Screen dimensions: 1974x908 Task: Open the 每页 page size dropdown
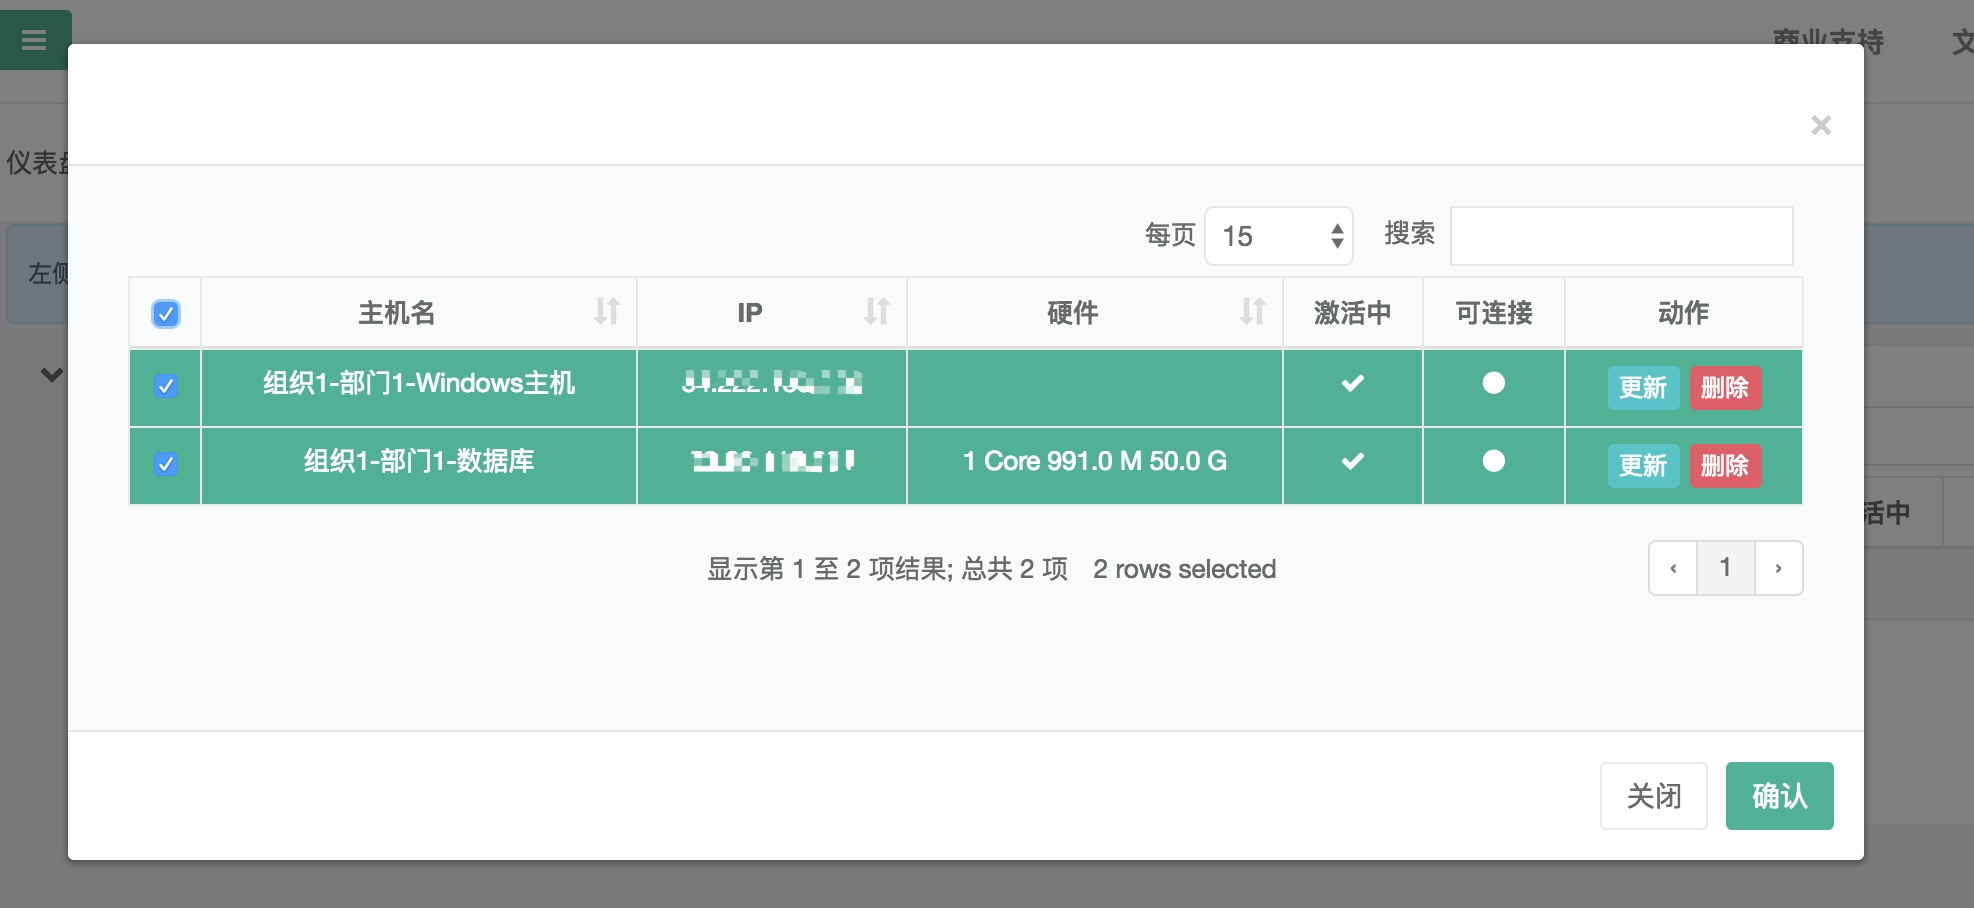1278,236
